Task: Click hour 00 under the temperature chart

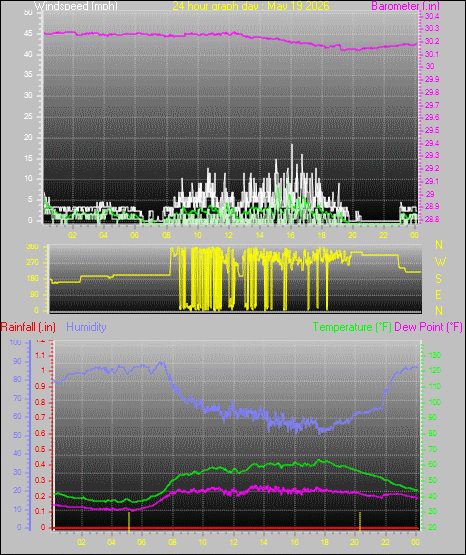Action: [415, 542]
